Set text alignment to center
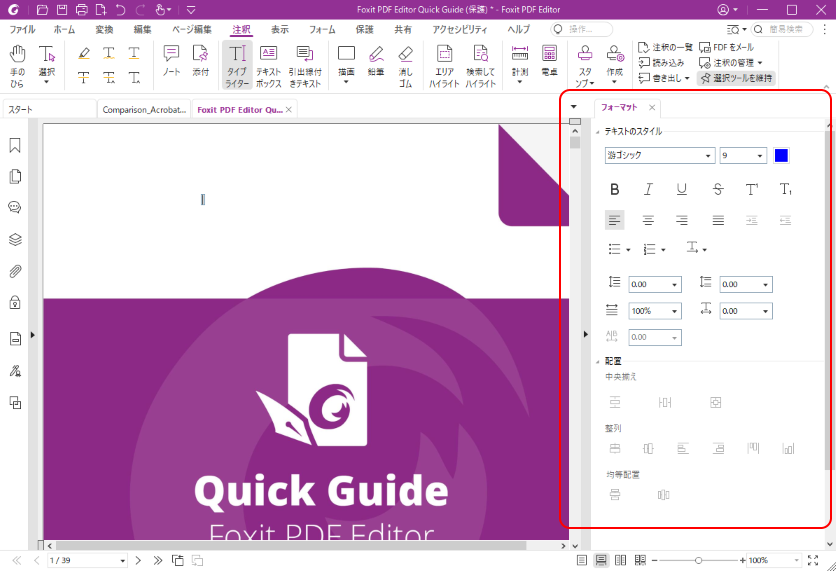The width and height of the screenshot is (836, 571). [x=648, y=220]
